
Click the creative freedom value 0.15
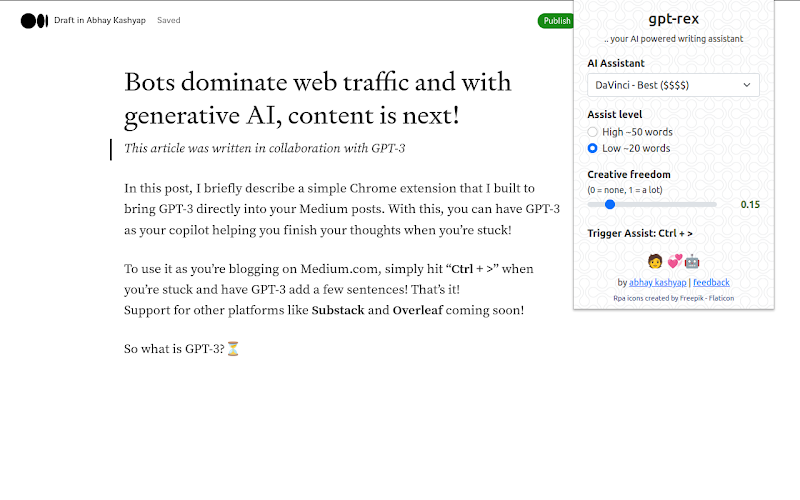click(x=750, y=205)
